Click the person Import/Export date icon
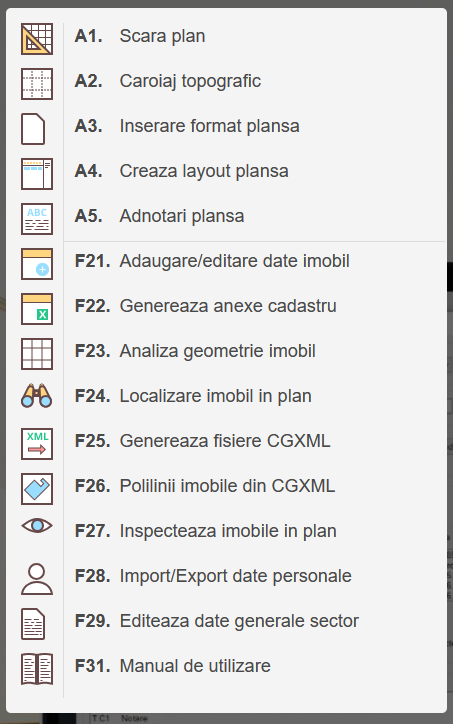453x724 pixels. point(37,579)
